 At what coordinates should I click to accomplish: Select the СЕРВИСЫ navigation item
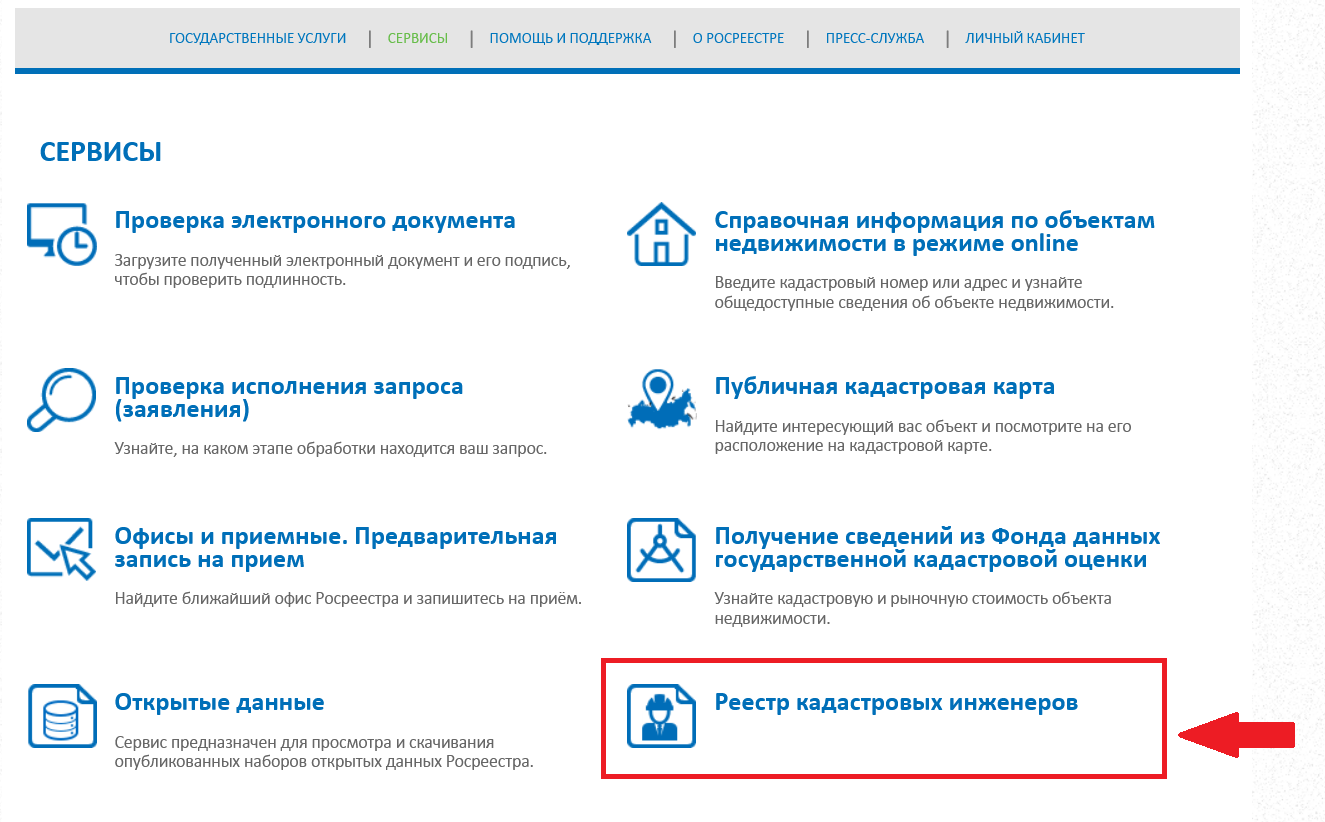pos(417,38)
